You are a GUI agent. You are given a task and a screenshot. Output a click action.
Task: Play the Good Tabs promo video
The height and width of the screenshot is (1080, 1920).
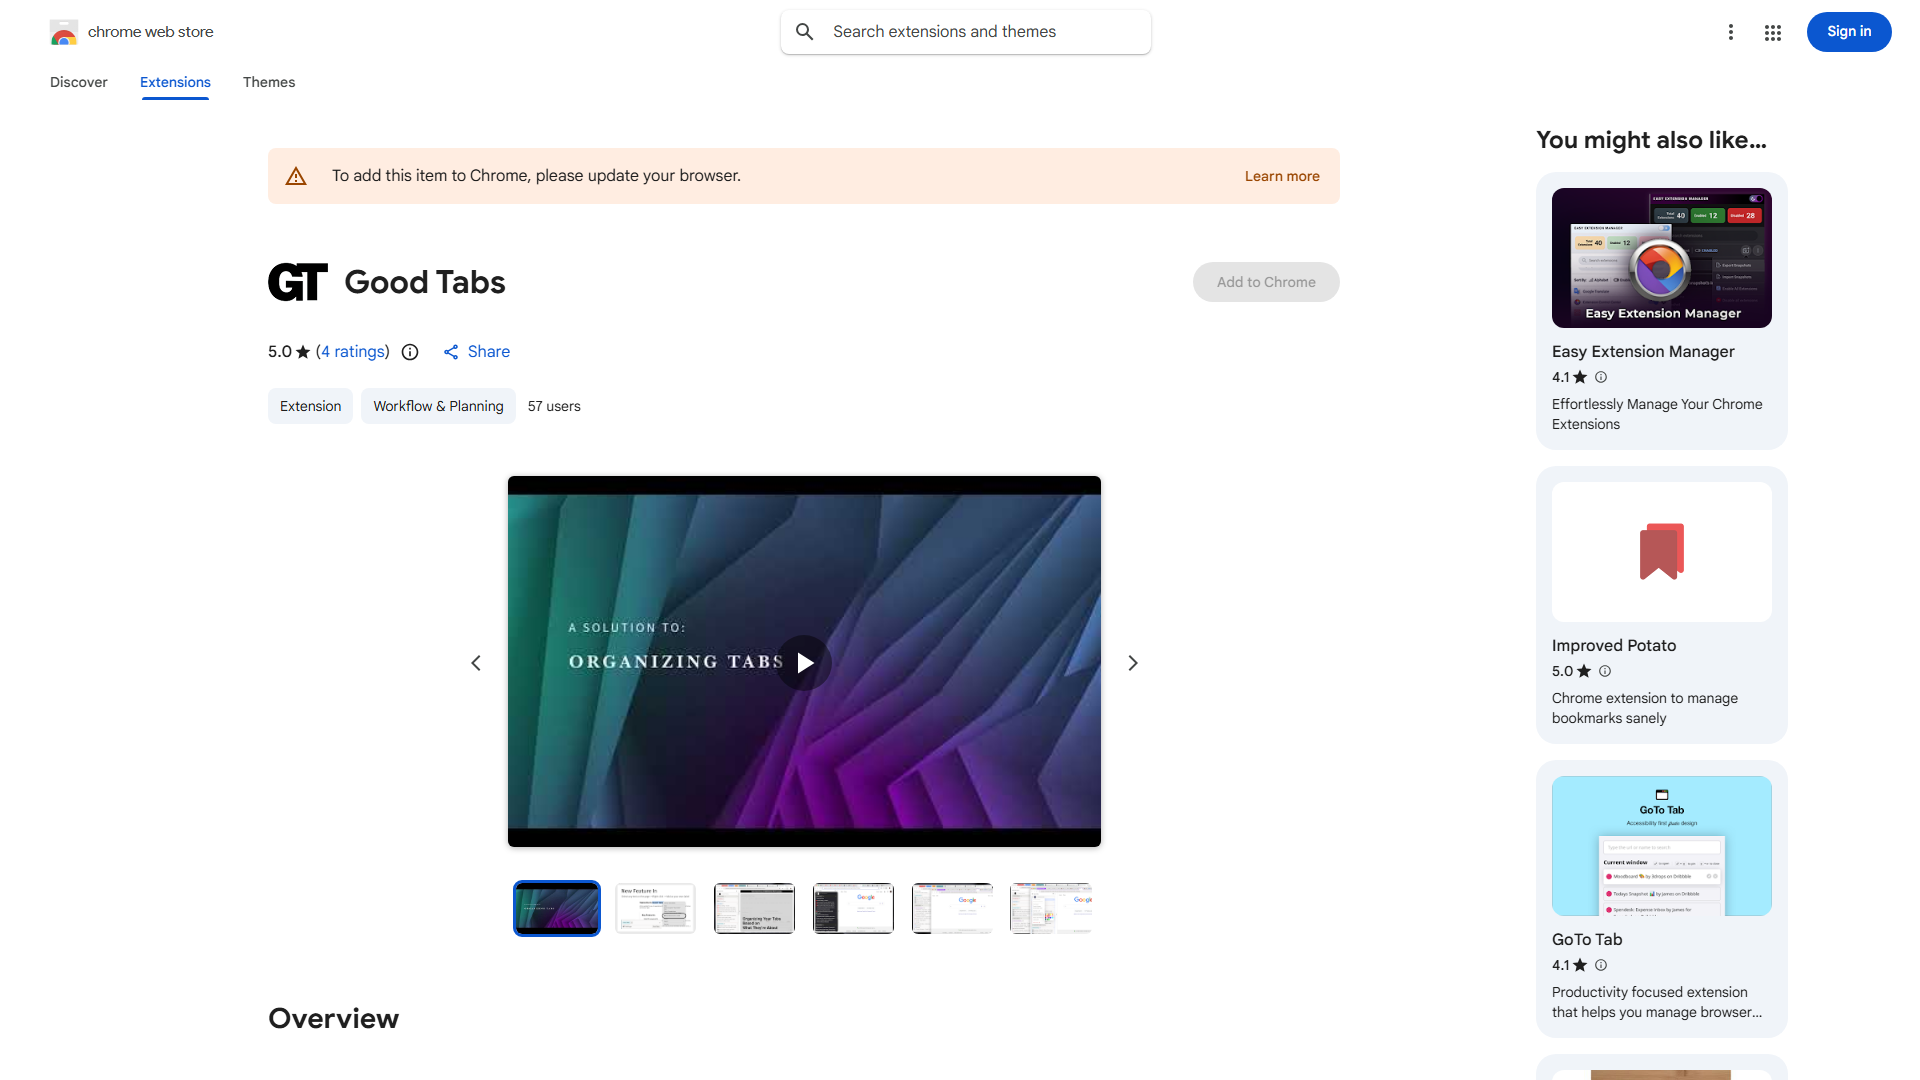[x=804, y=662]
